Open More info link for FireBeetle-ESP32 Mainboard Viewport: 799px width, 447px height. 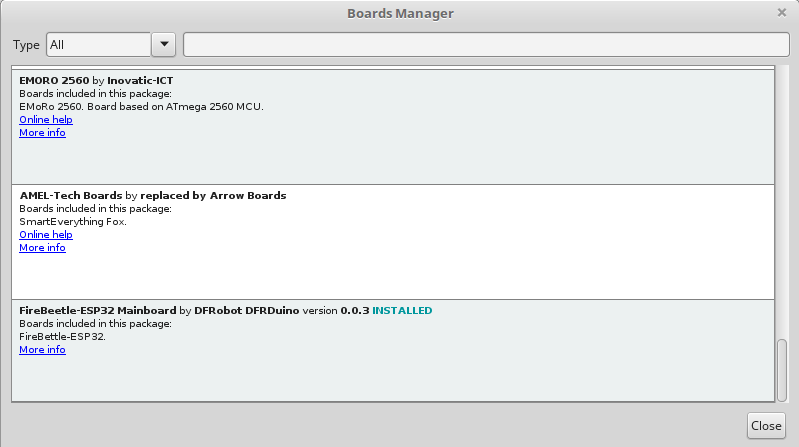42,350
